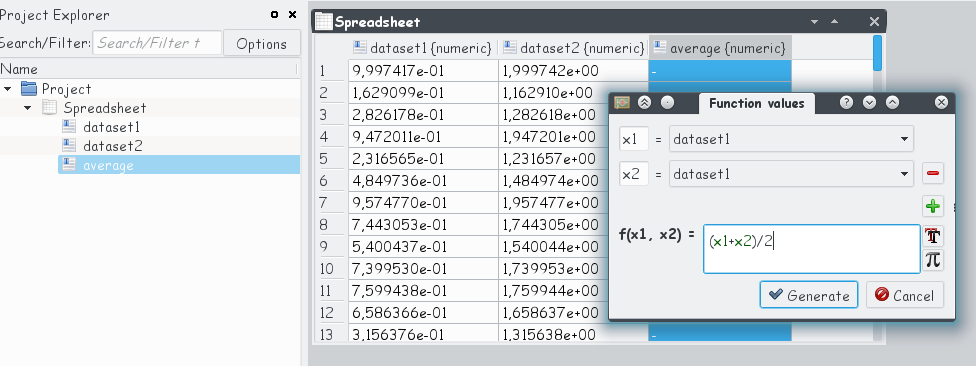Click the Spreadsheet icon in project tree
Viewport: 976px width, 366px height.
click(49, 108)
